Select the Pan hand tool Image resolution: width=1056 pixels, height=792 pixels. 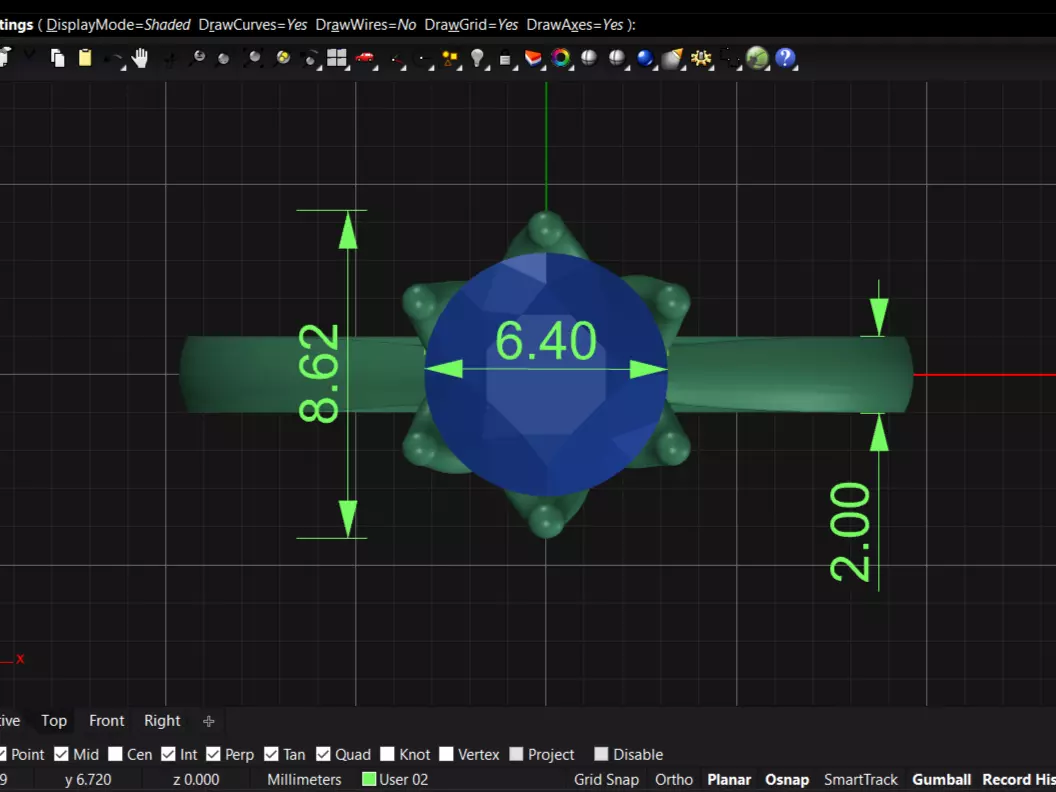(x=140, y=59)
